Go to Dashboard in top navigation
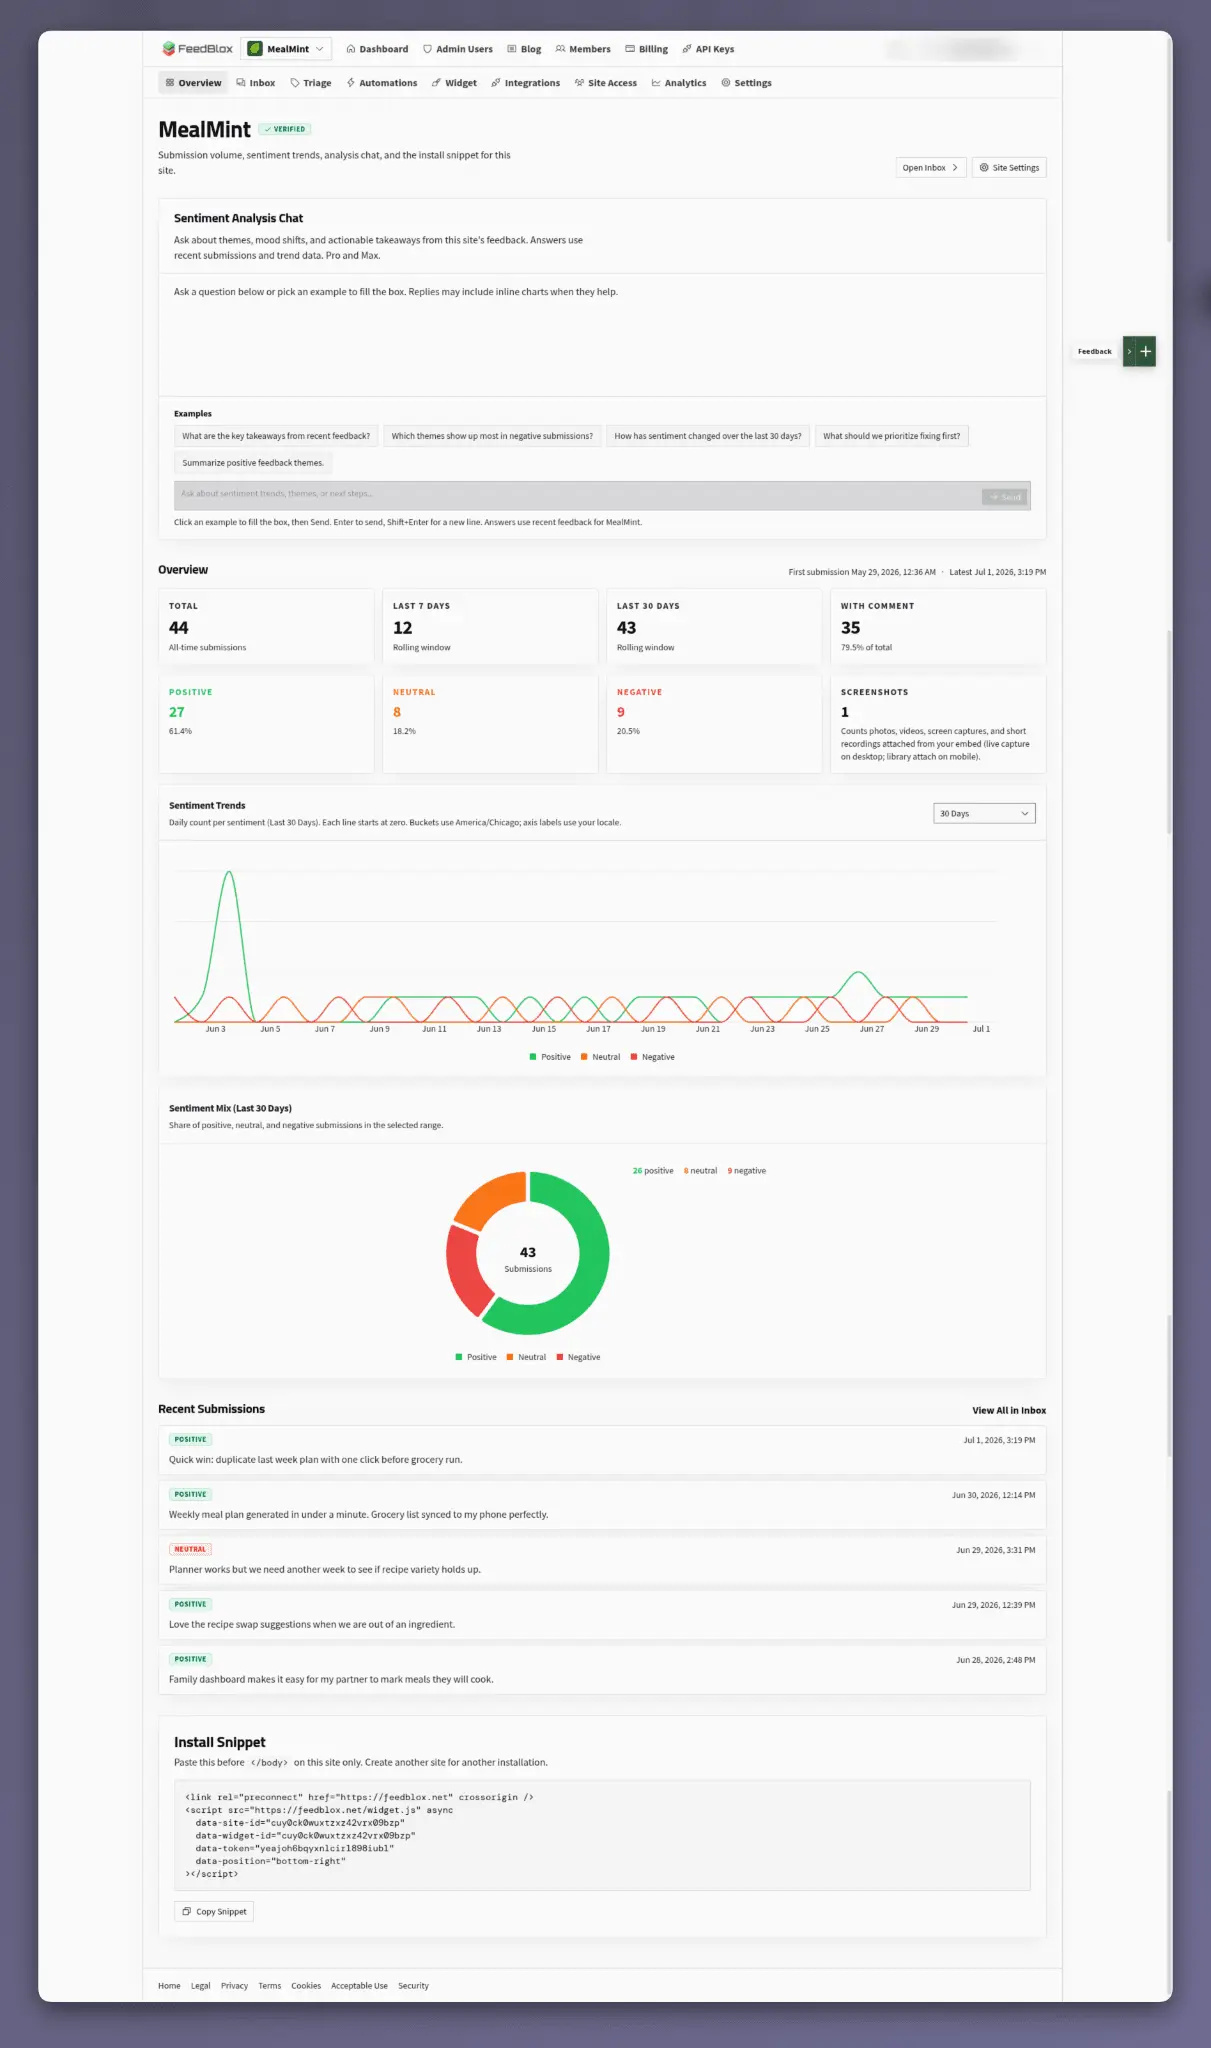 [x=377, y=49]
